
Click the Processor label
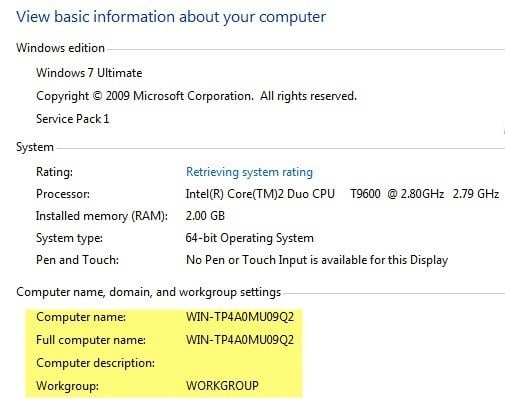[x=63, y=194]
